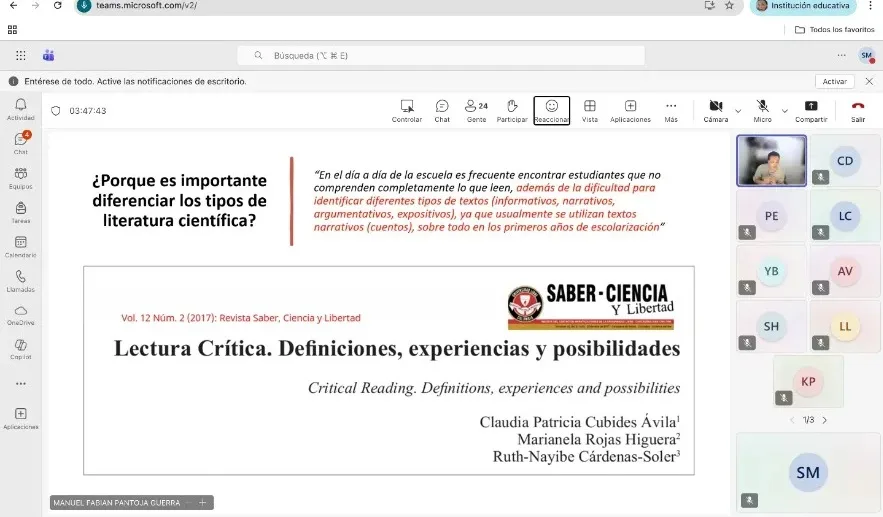Image resolution: width=883 pixels, height=517 pixels.
Task: Click the meeting shield security icon
Action: click(x=55, y=111)
